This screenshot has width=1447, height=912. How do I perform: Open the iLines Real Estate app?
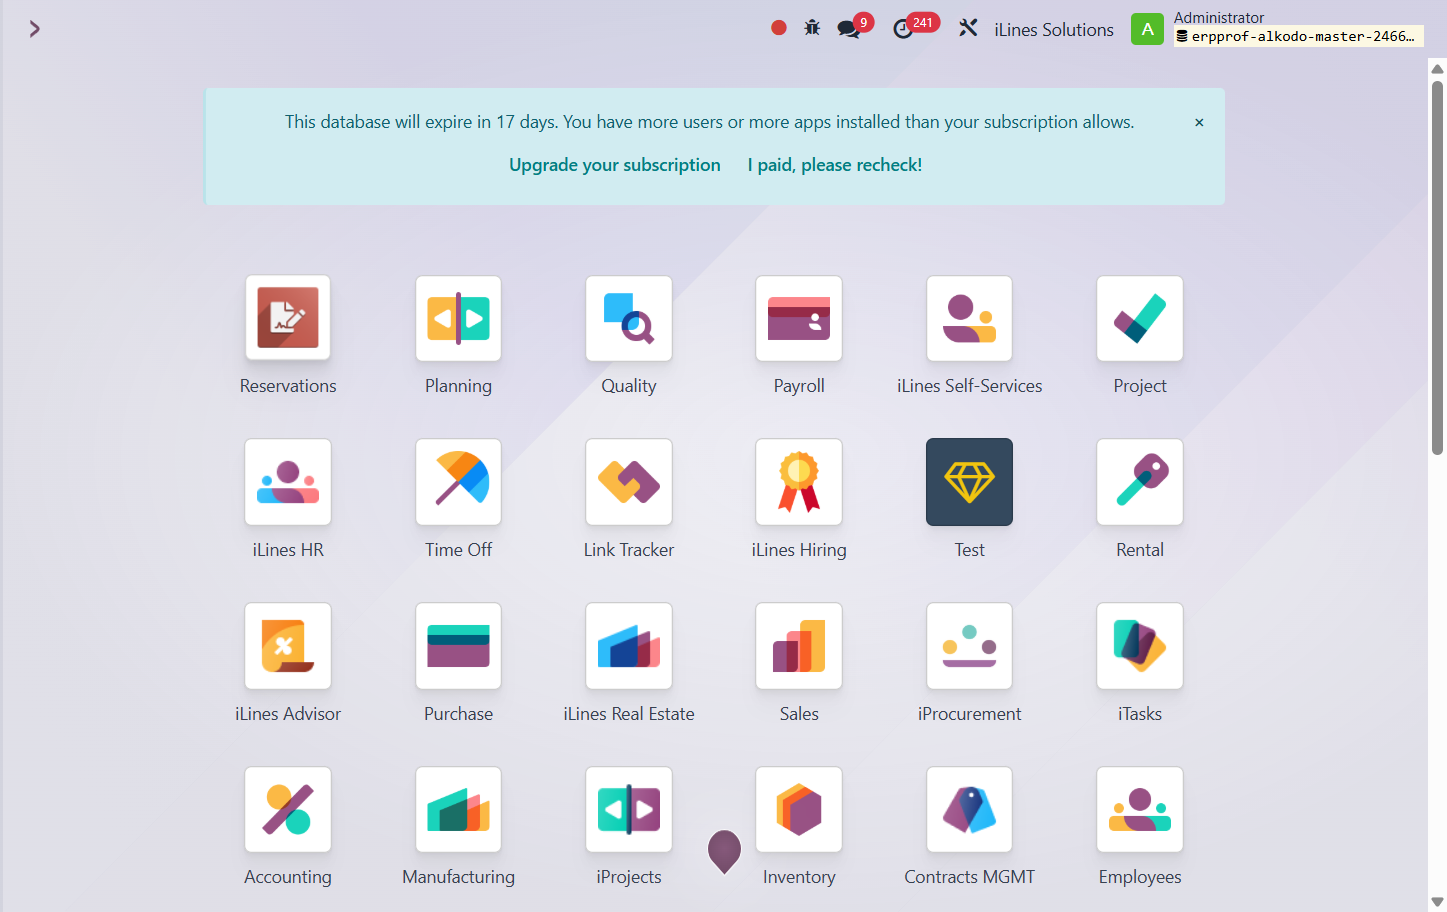pos(629,646)
